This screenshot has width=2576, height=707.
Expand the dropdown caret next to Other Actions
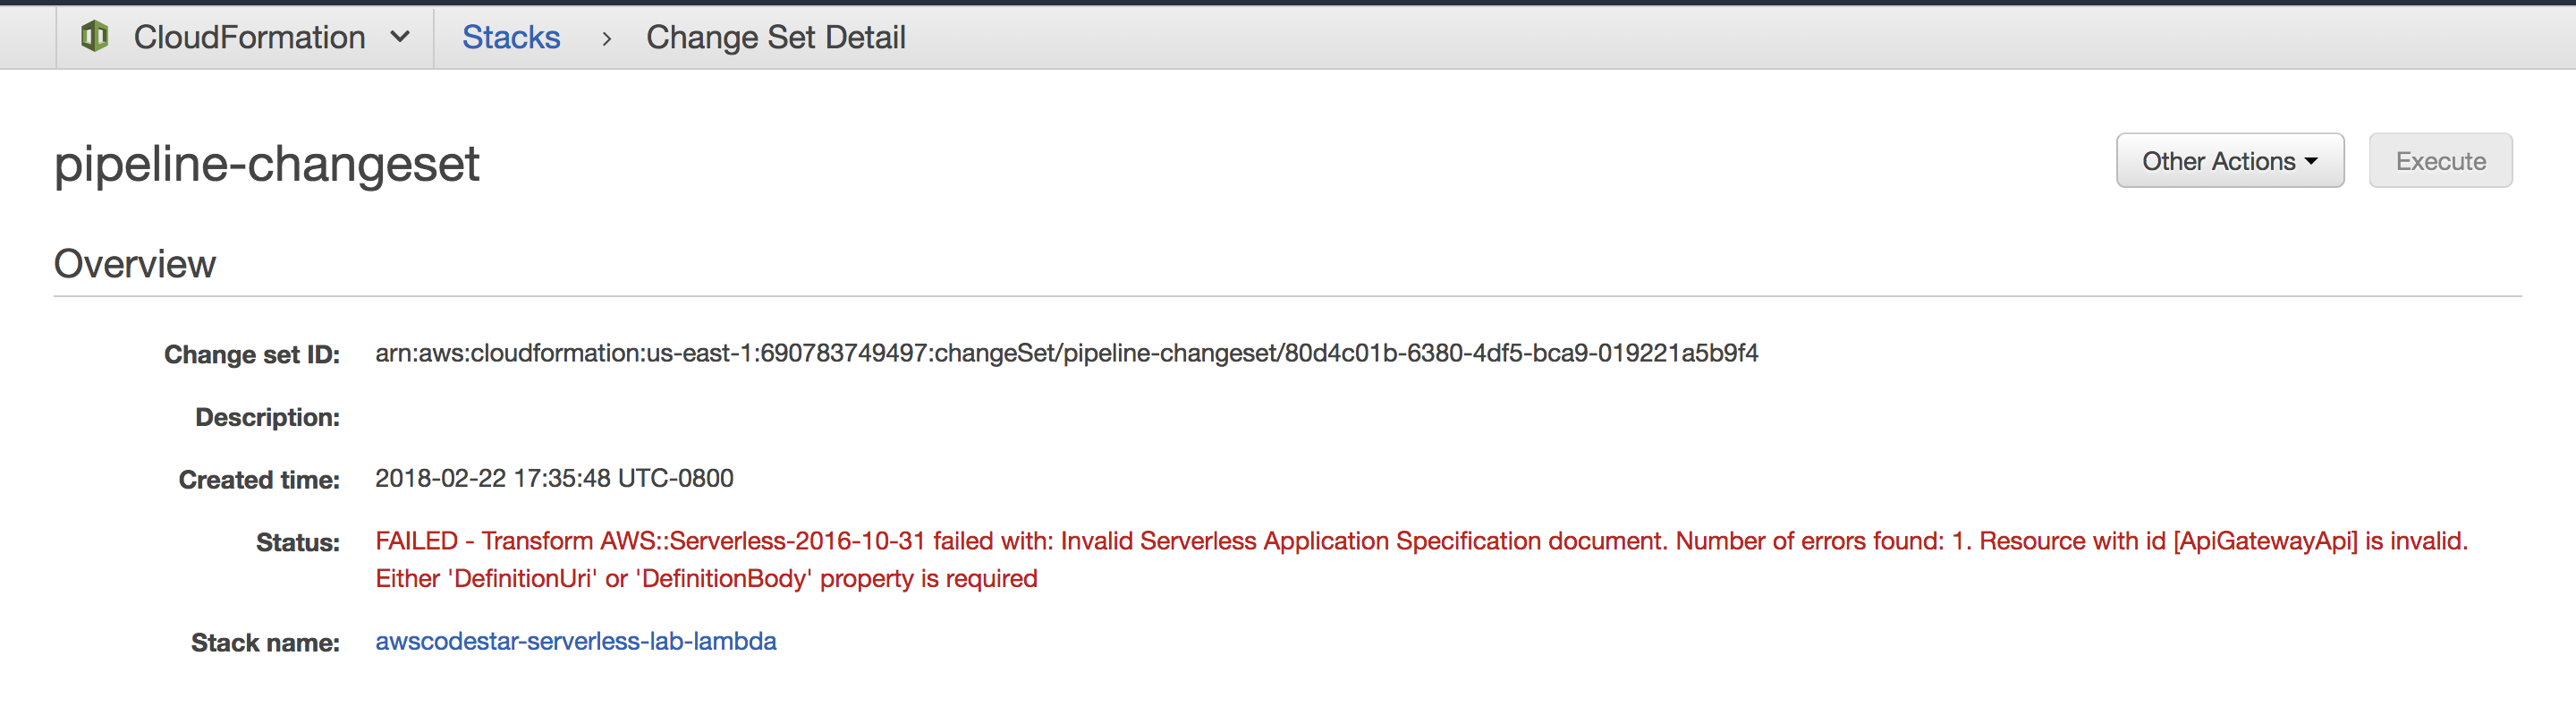2311,160
